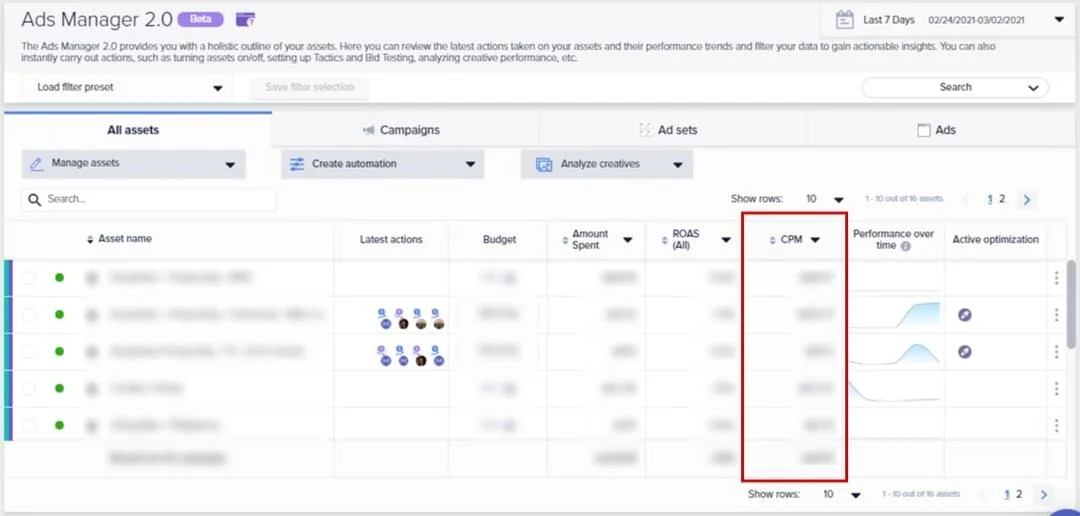This screenshot has height=516, width=1080.
Task: Click the '1 - 10 out of 16 assets' text above table
Action: tap(904, 199)
